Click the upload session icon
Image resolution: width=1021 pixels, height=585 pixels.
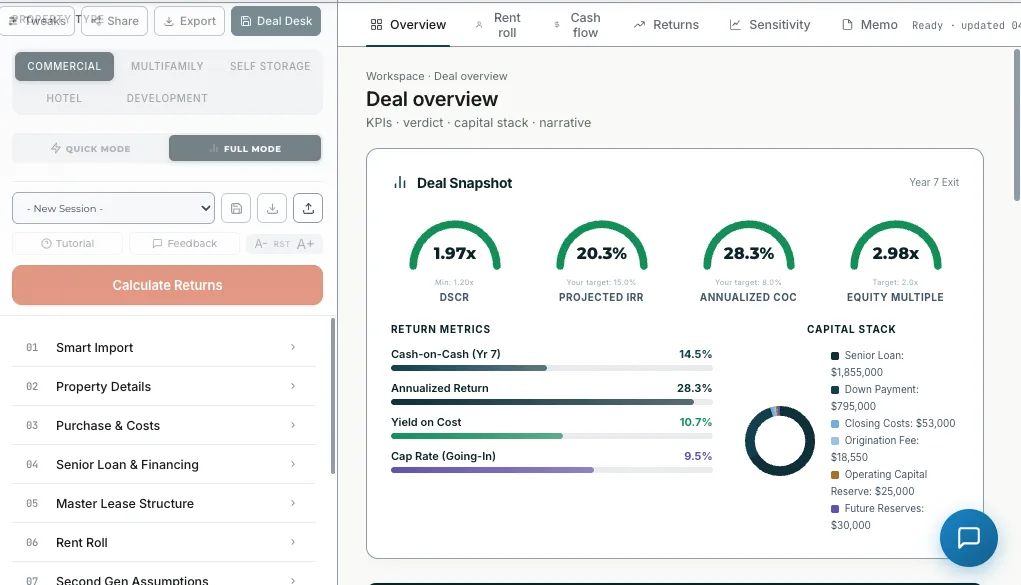pos(308,208)
